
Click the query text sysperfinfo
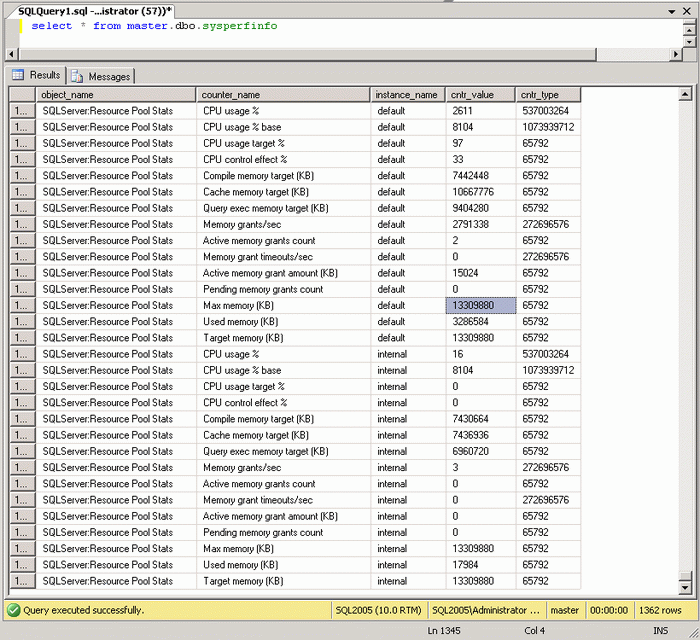240,26
